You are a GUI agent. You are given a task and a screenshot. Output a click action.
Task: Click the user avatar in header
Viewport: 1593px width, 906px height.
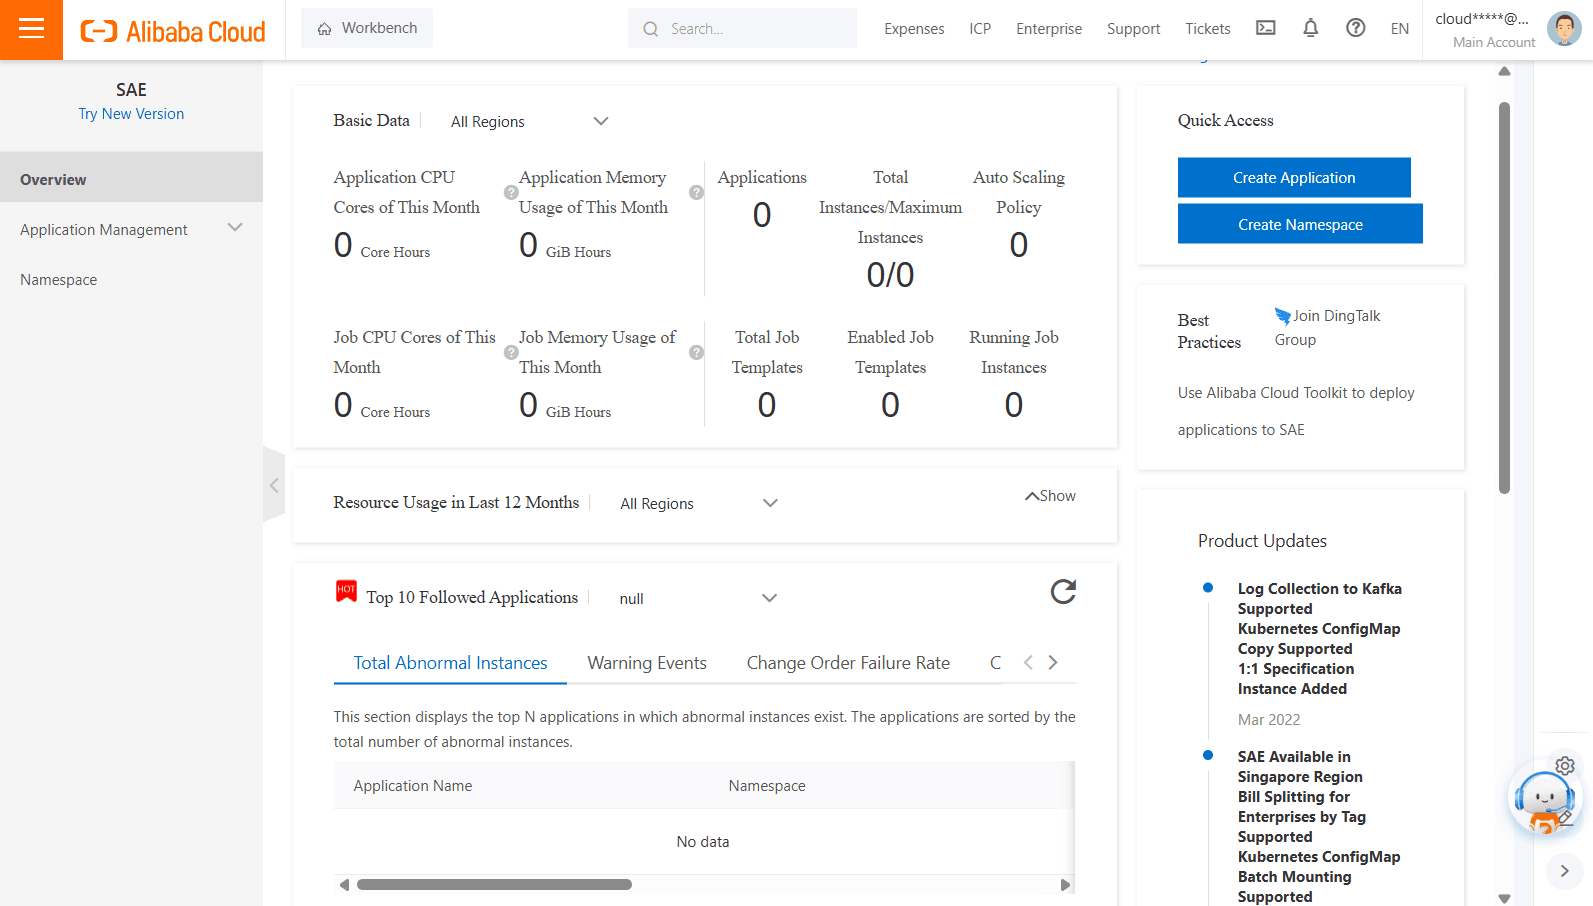1564,29
